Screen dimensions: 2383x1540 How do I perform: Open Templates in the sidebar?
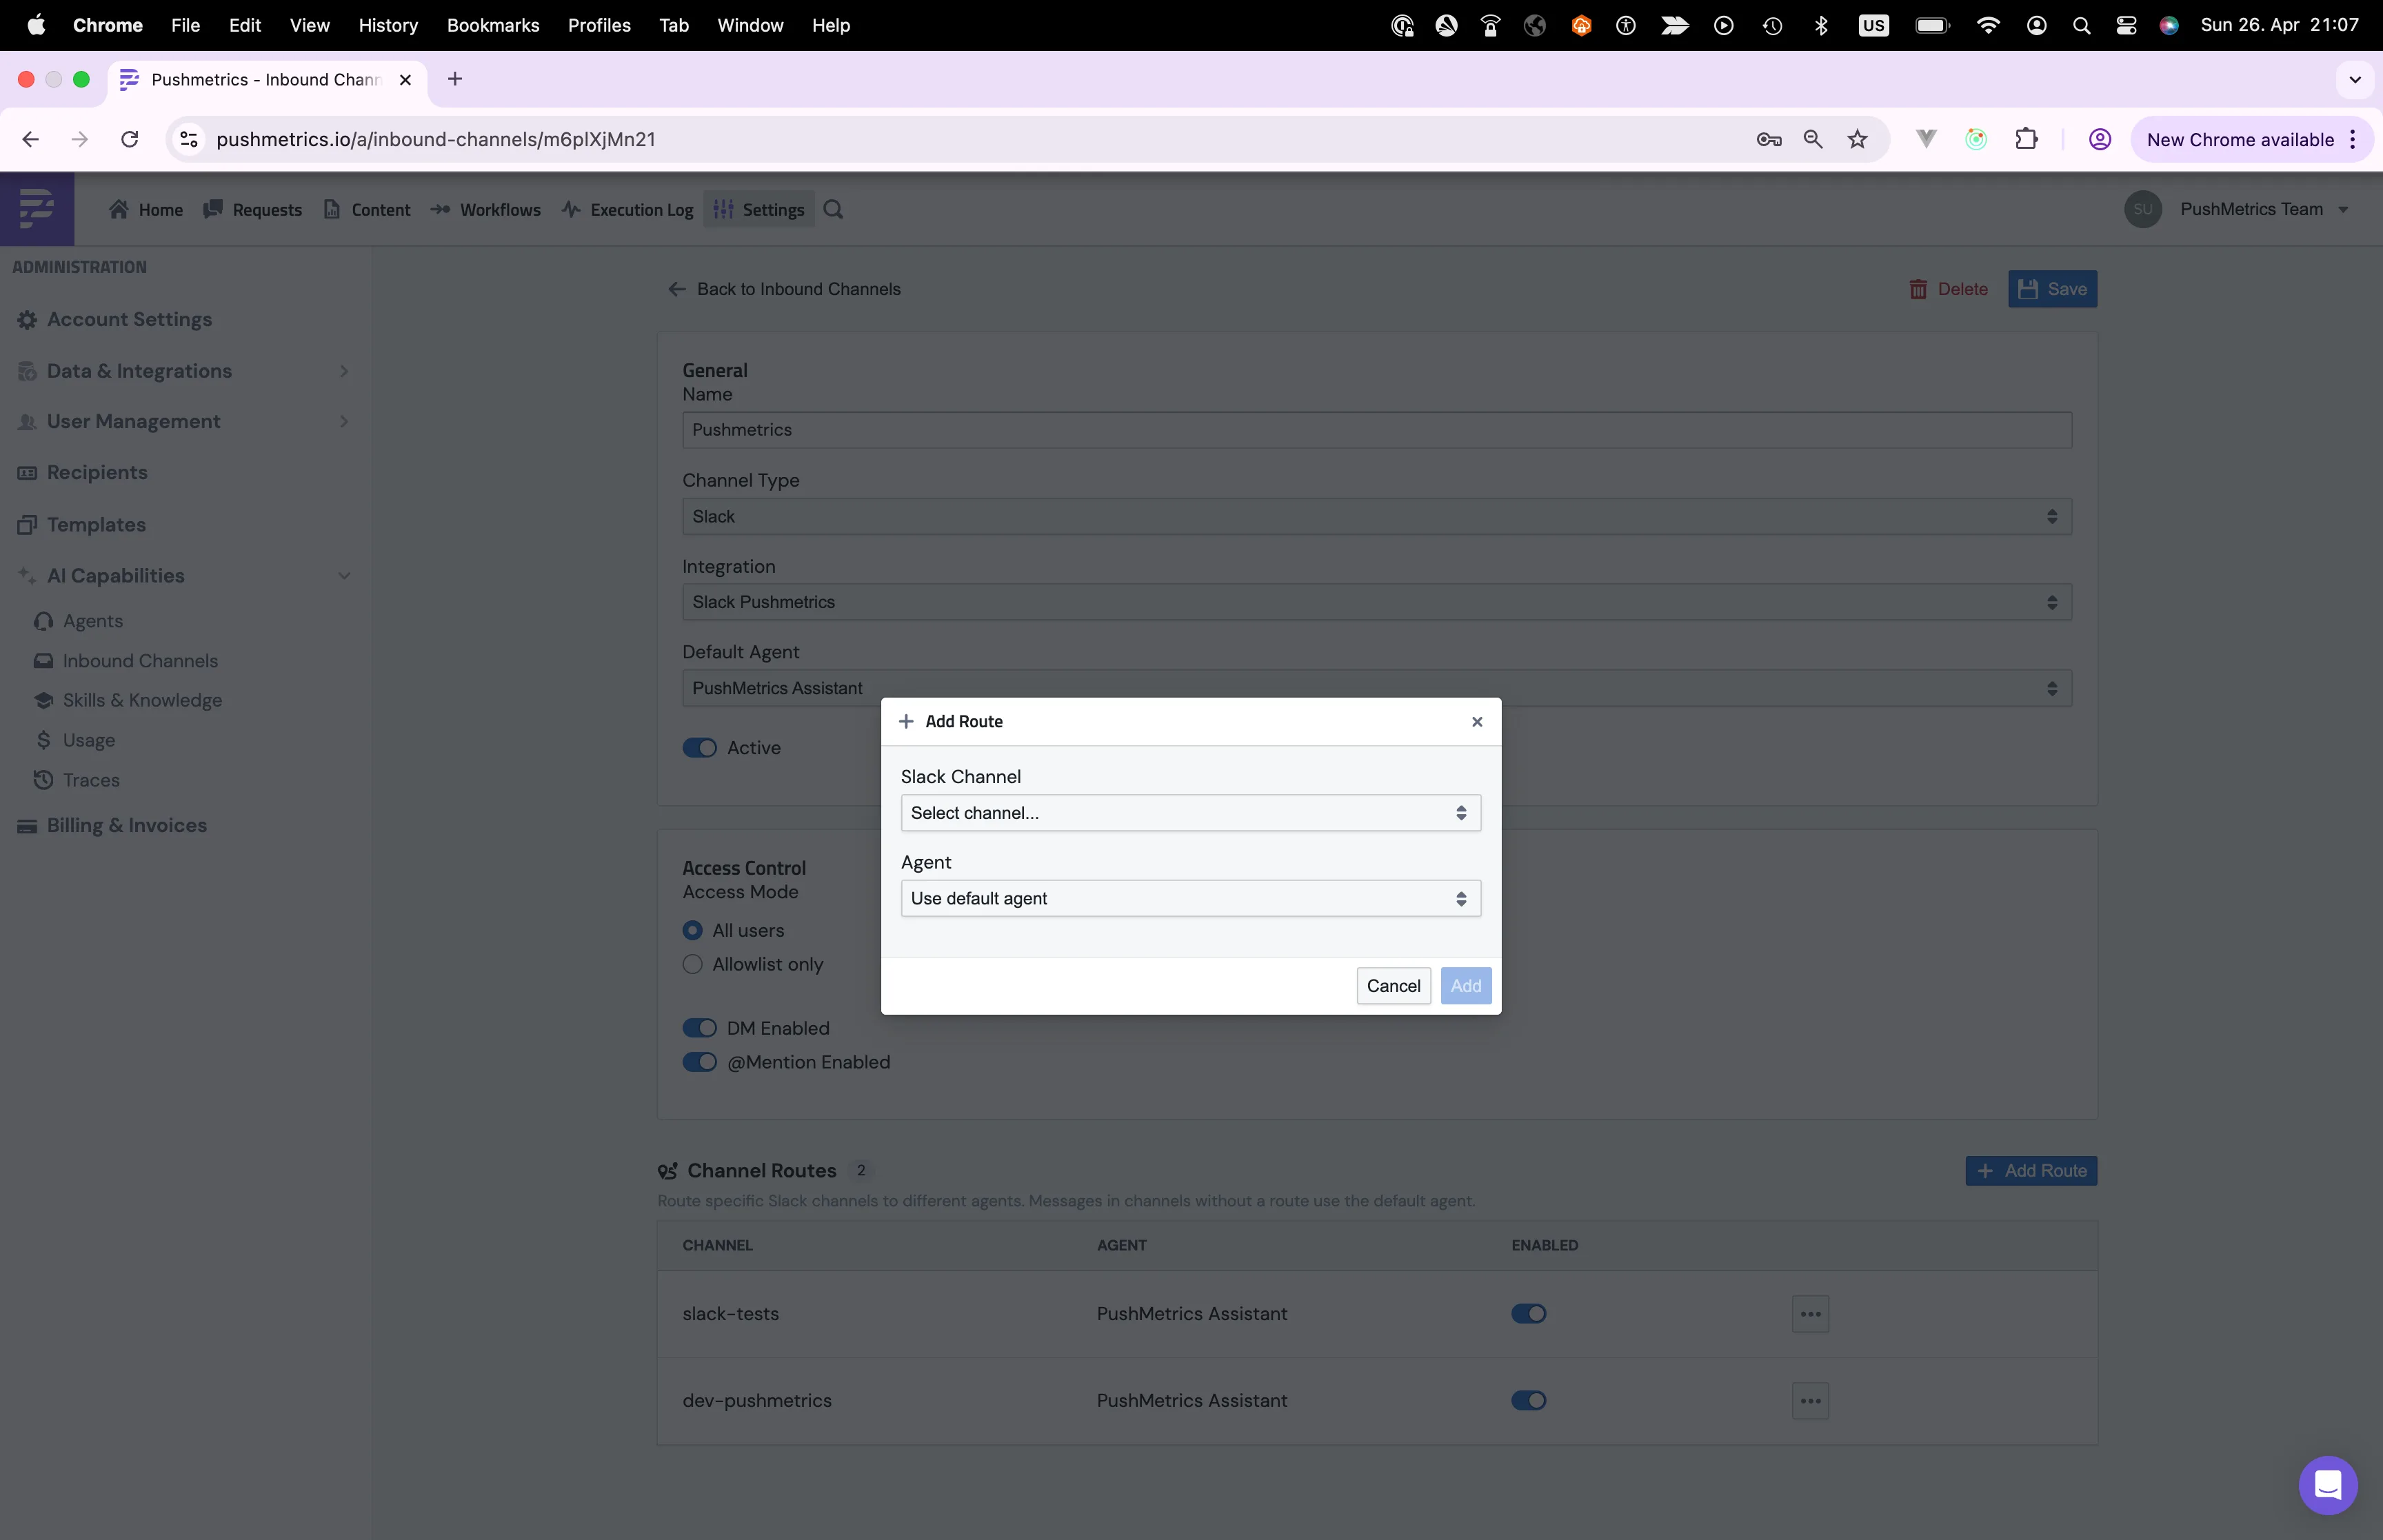point(81,524)
